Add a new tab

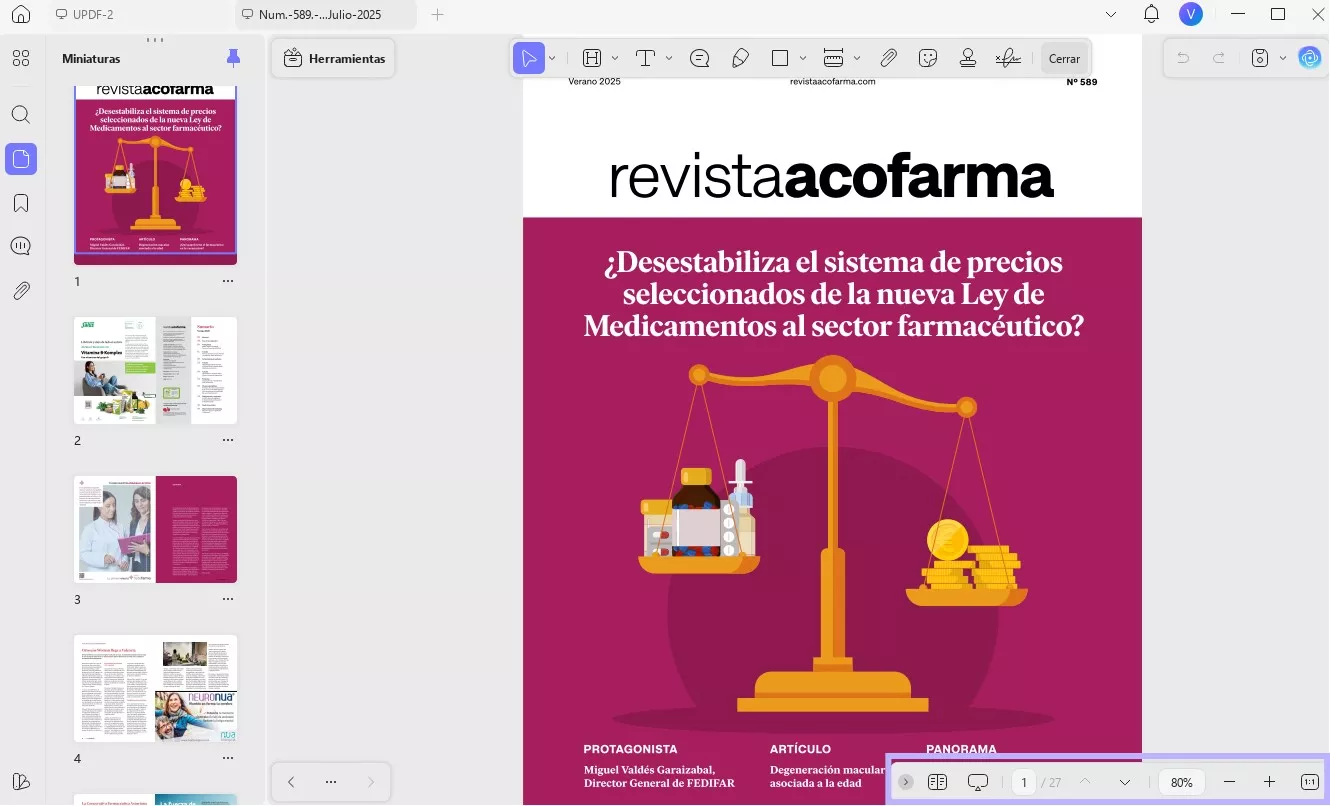click(x=437, y=15)
